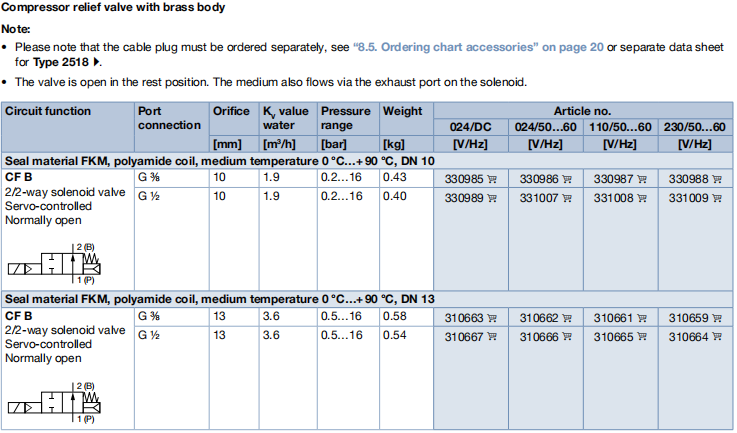Viewport: 737px width, 433px height.
Task: Click cart icon next to article 310663
Action: pyautogui.click(x=493, y=319)
